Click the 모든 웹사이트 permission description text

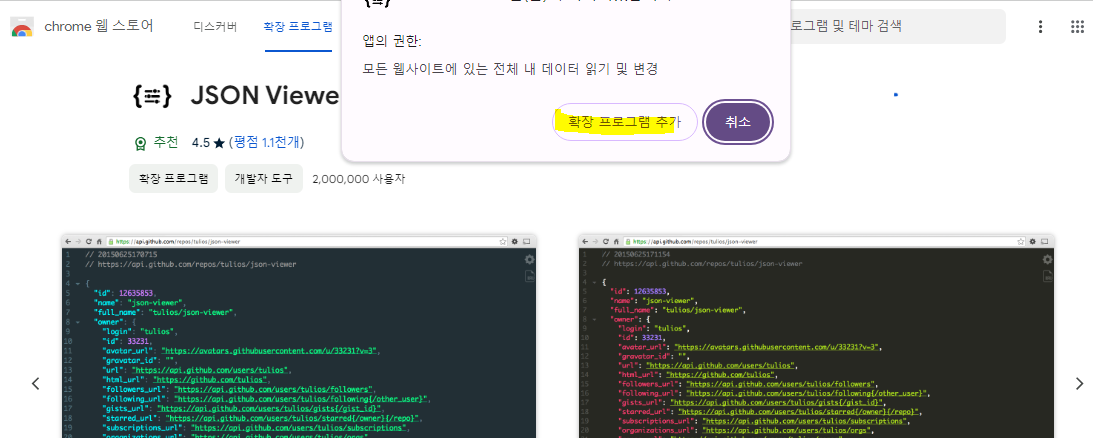point(510,68)
